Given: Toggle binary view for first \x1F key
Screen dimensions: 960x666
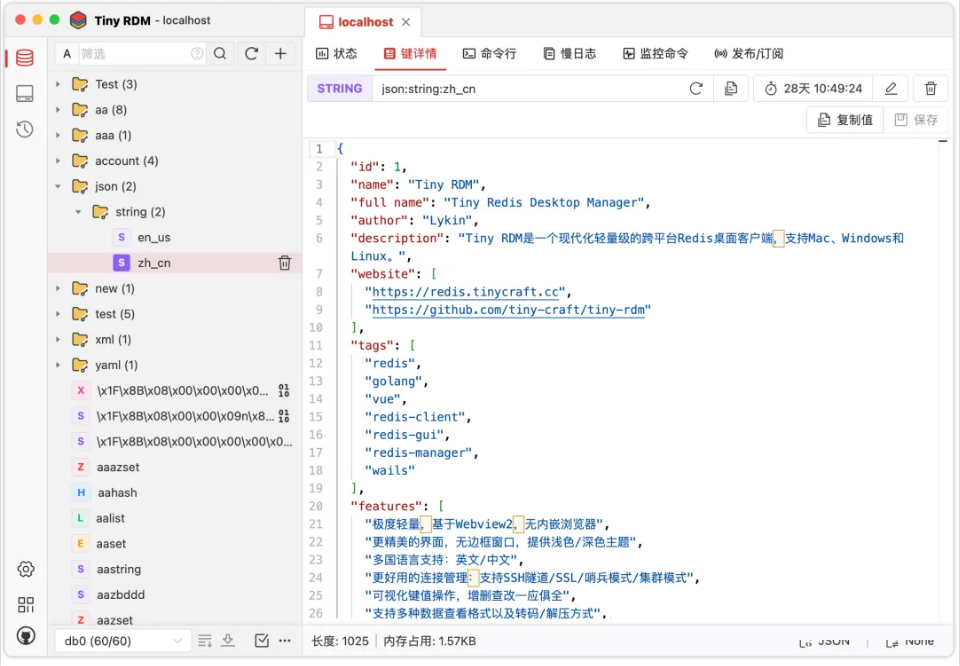Looking at the screenshot, I should coord(283,391).
